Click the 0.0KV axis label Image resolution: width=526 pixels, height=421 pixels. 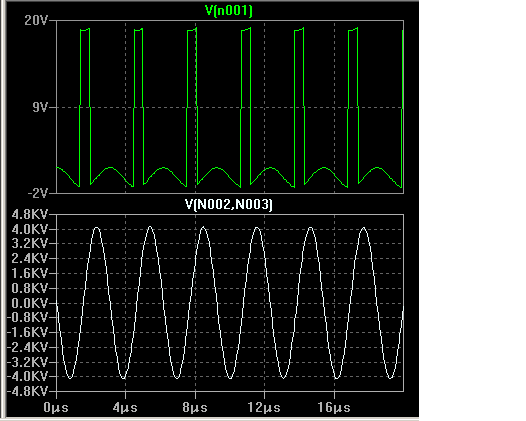[x=30, y=304]
